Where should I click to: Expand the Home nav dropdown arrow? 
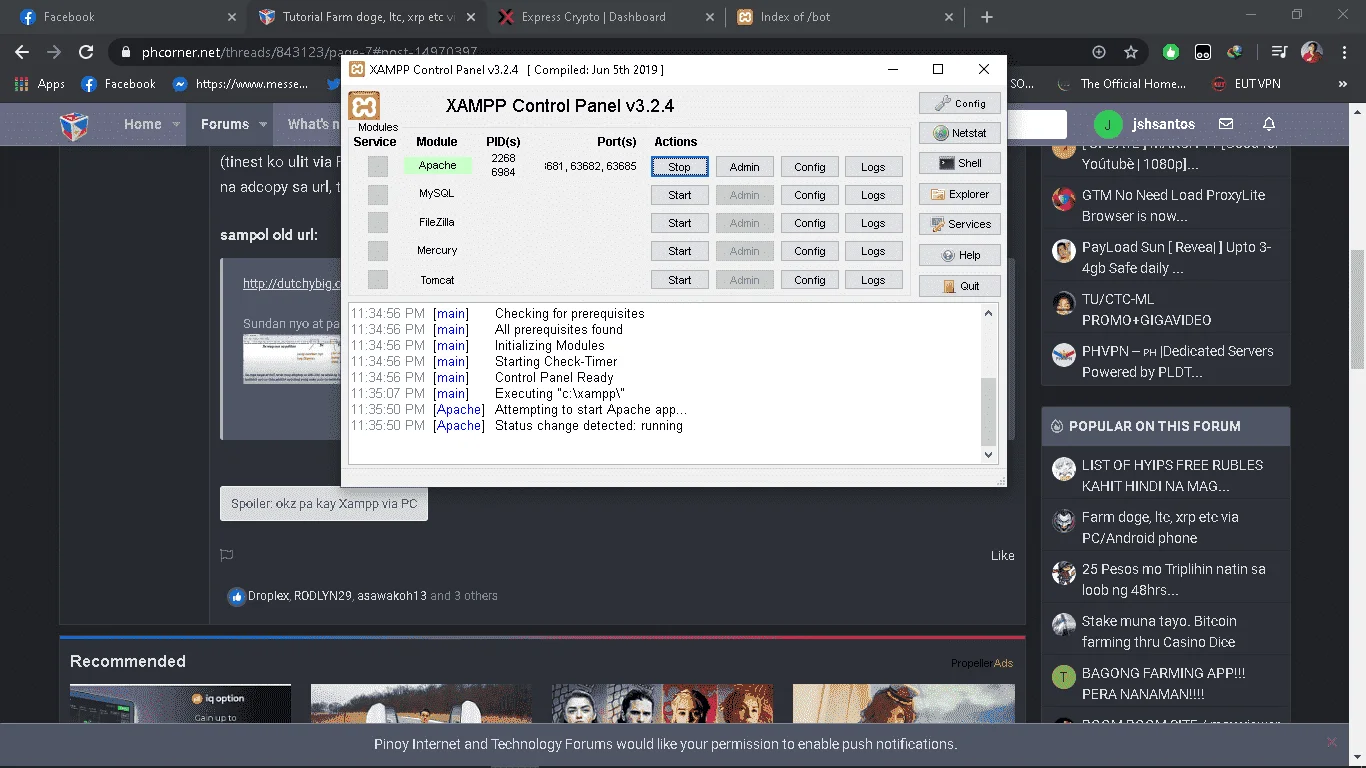176,125
